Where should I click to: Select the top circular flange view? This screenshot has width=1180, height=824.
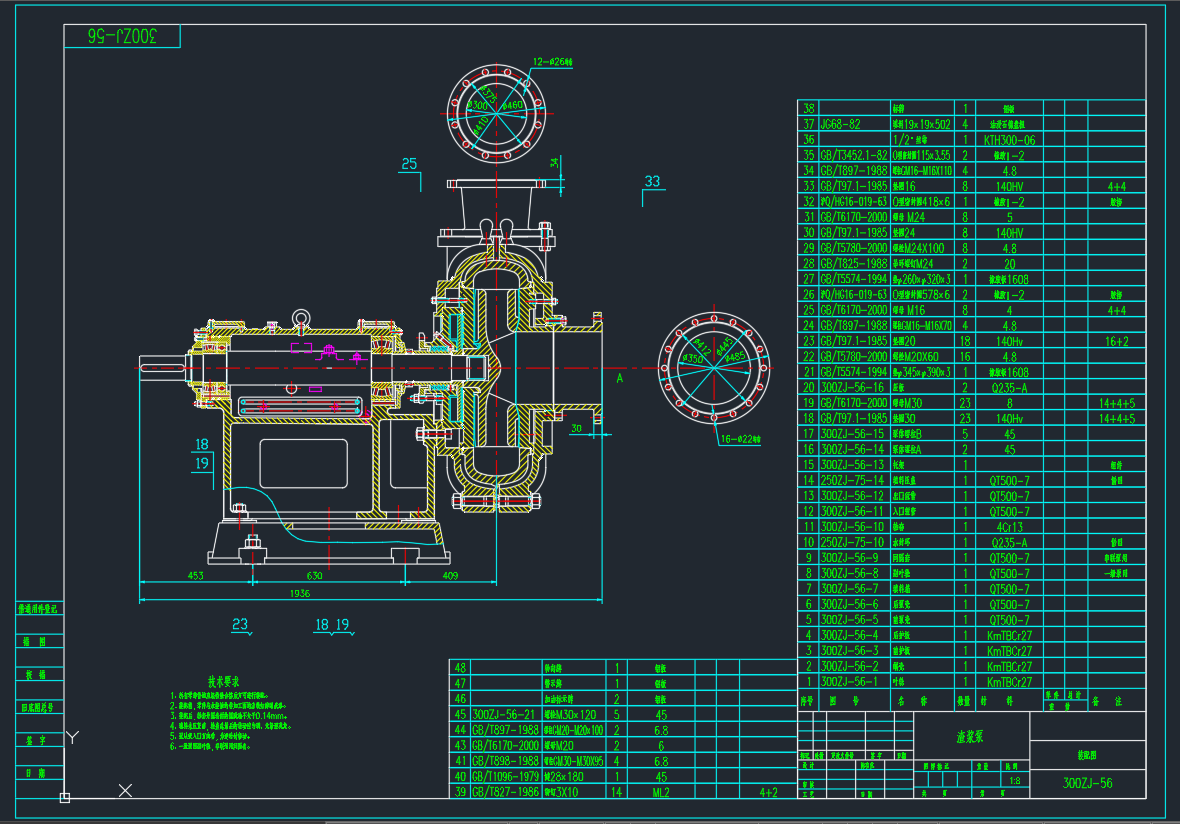pyautogui.click(x=497, y=107)
